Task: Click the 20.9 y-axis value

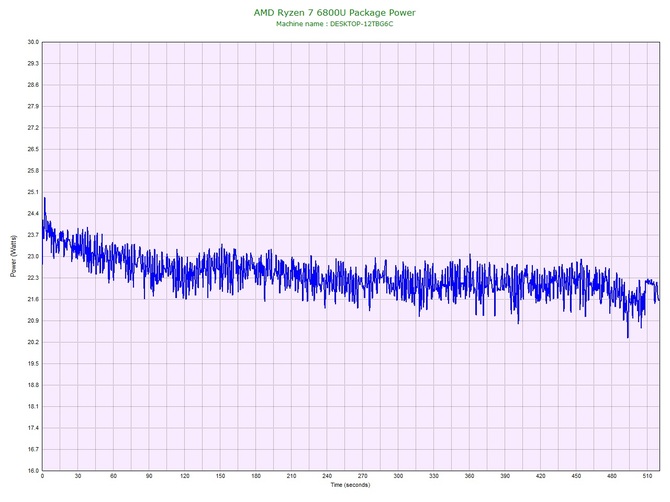Action: pos(33,320)
